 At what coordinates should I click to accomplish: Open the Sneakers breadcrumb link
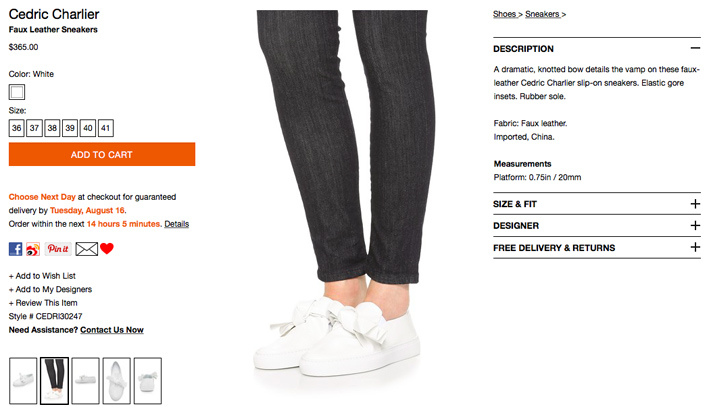[x=542, y=14]
